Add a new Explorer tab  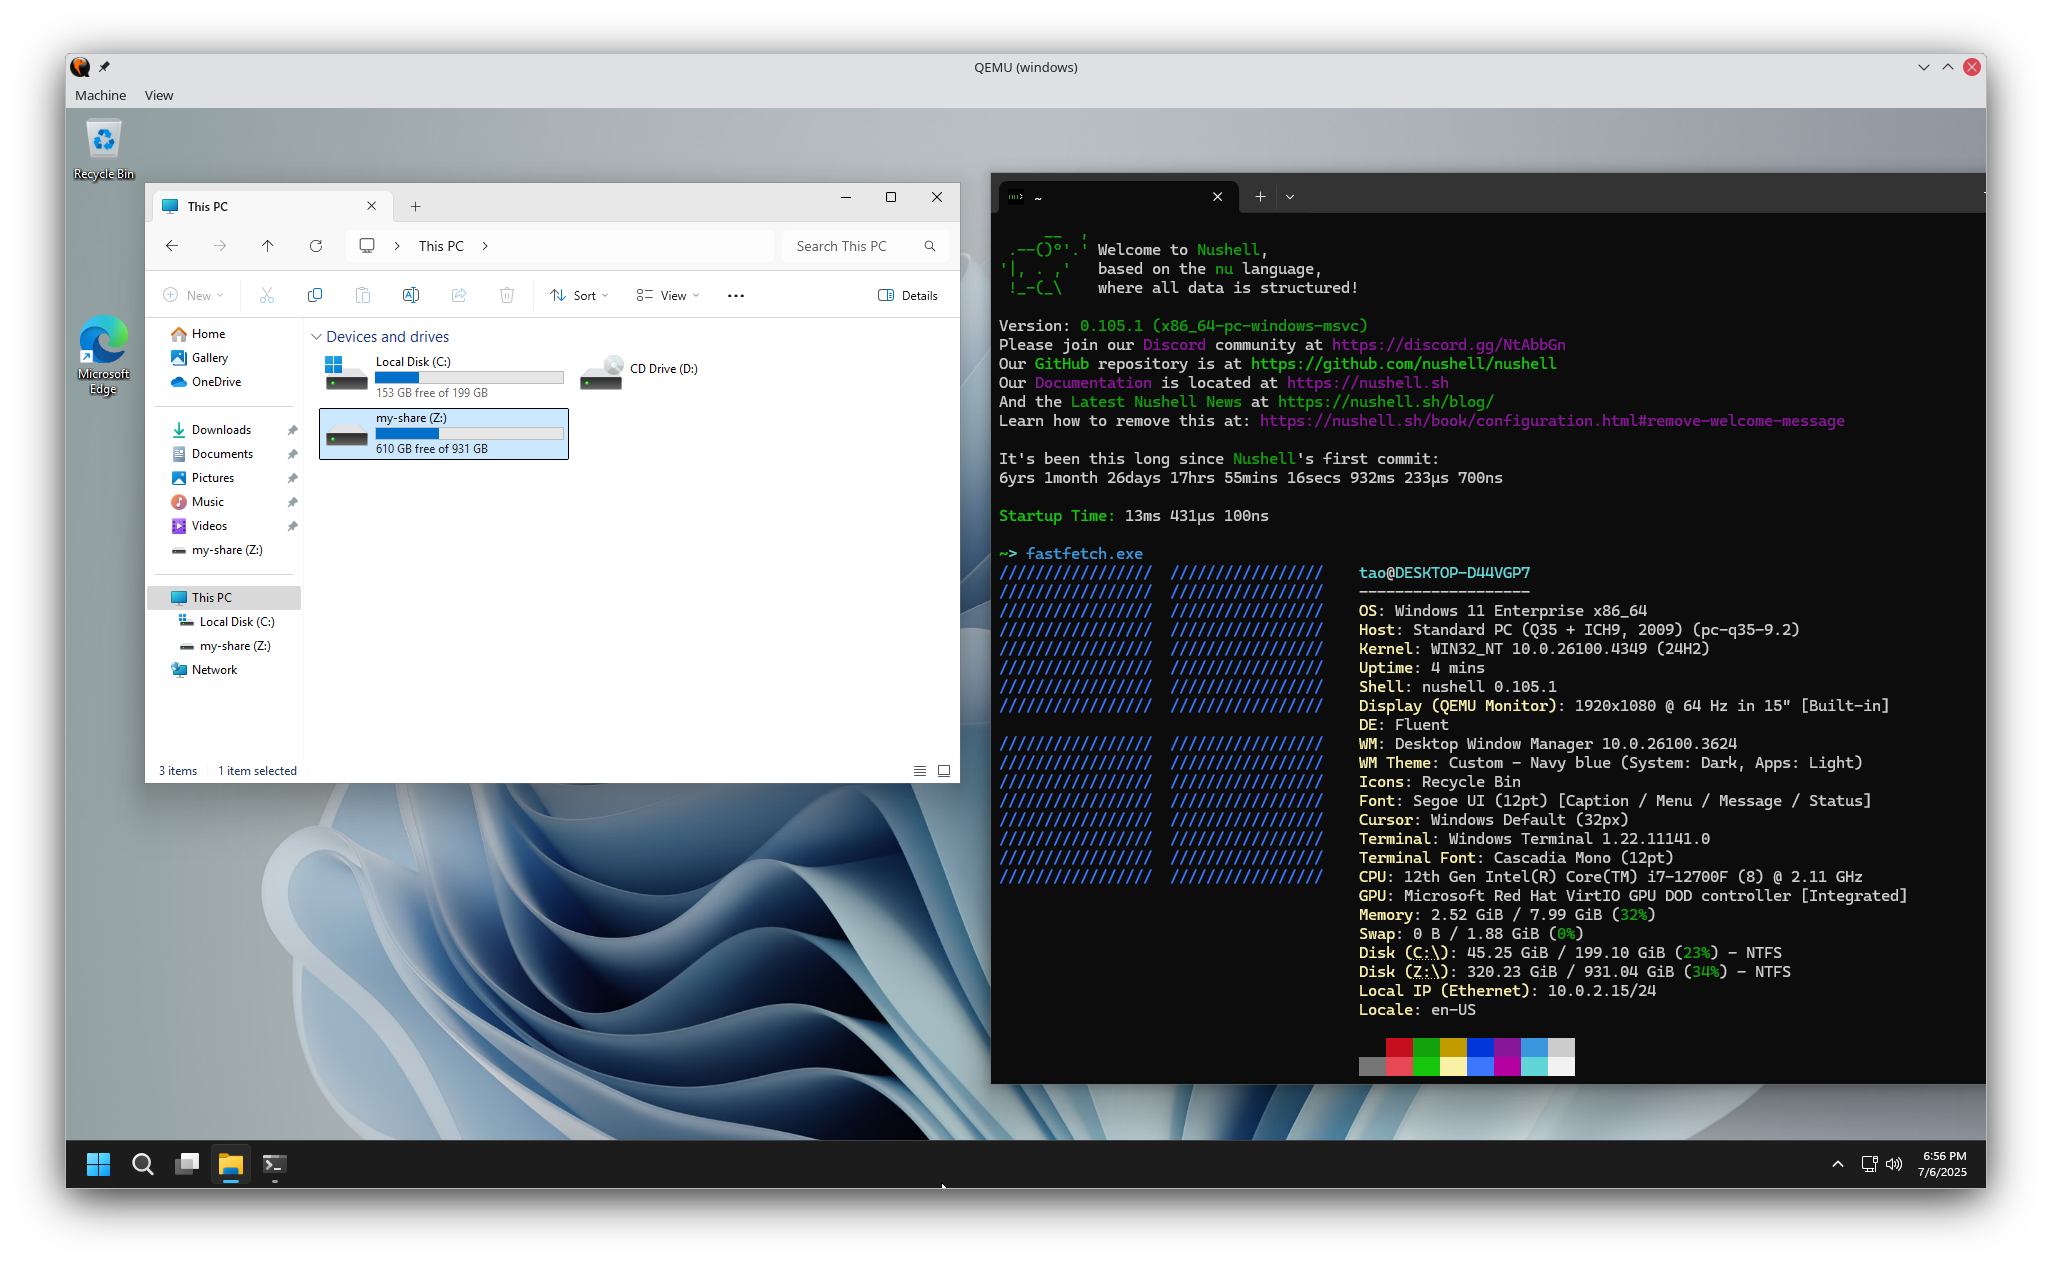416,207
